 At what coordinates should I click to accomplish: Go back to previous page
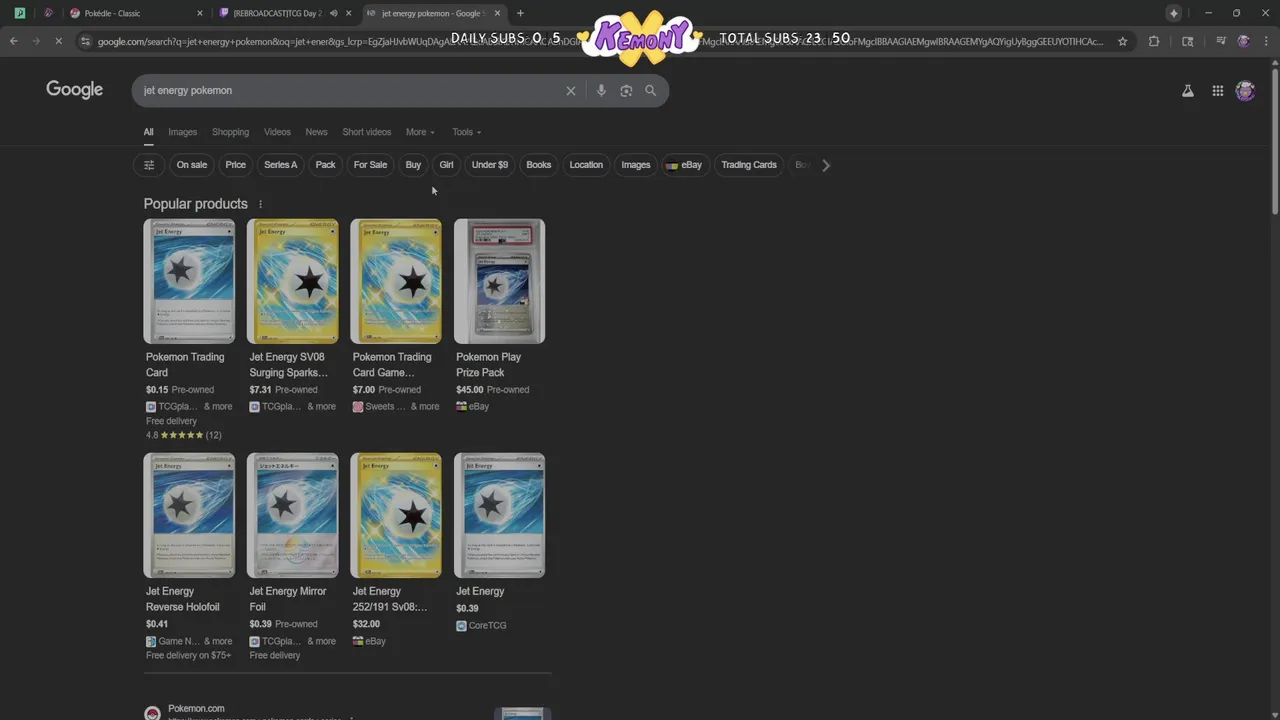tap(13, 41)
